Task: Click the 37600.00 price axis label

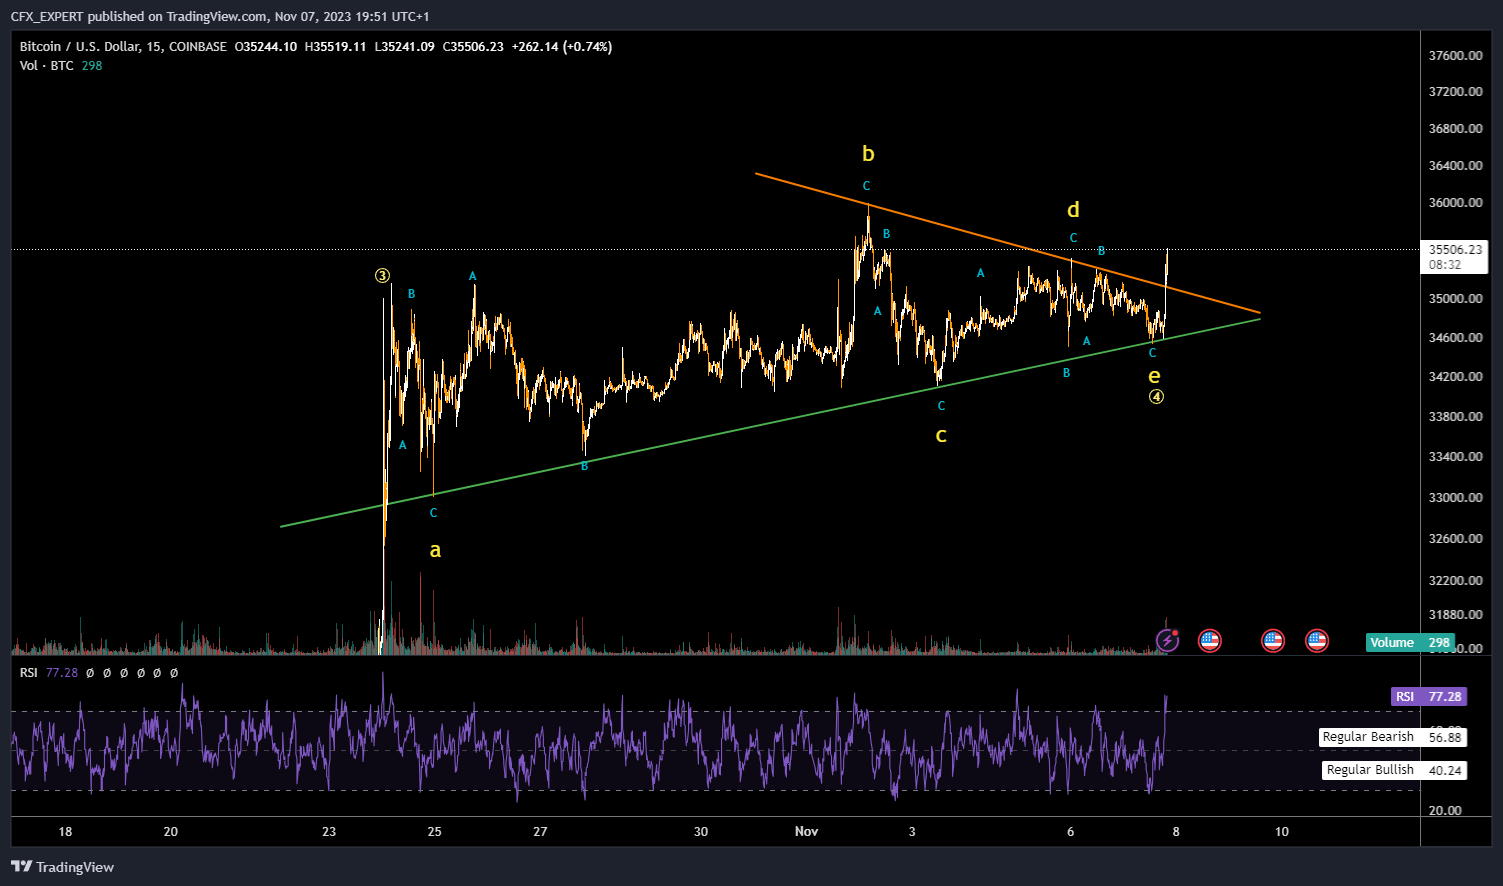Action: point(1455,55)
